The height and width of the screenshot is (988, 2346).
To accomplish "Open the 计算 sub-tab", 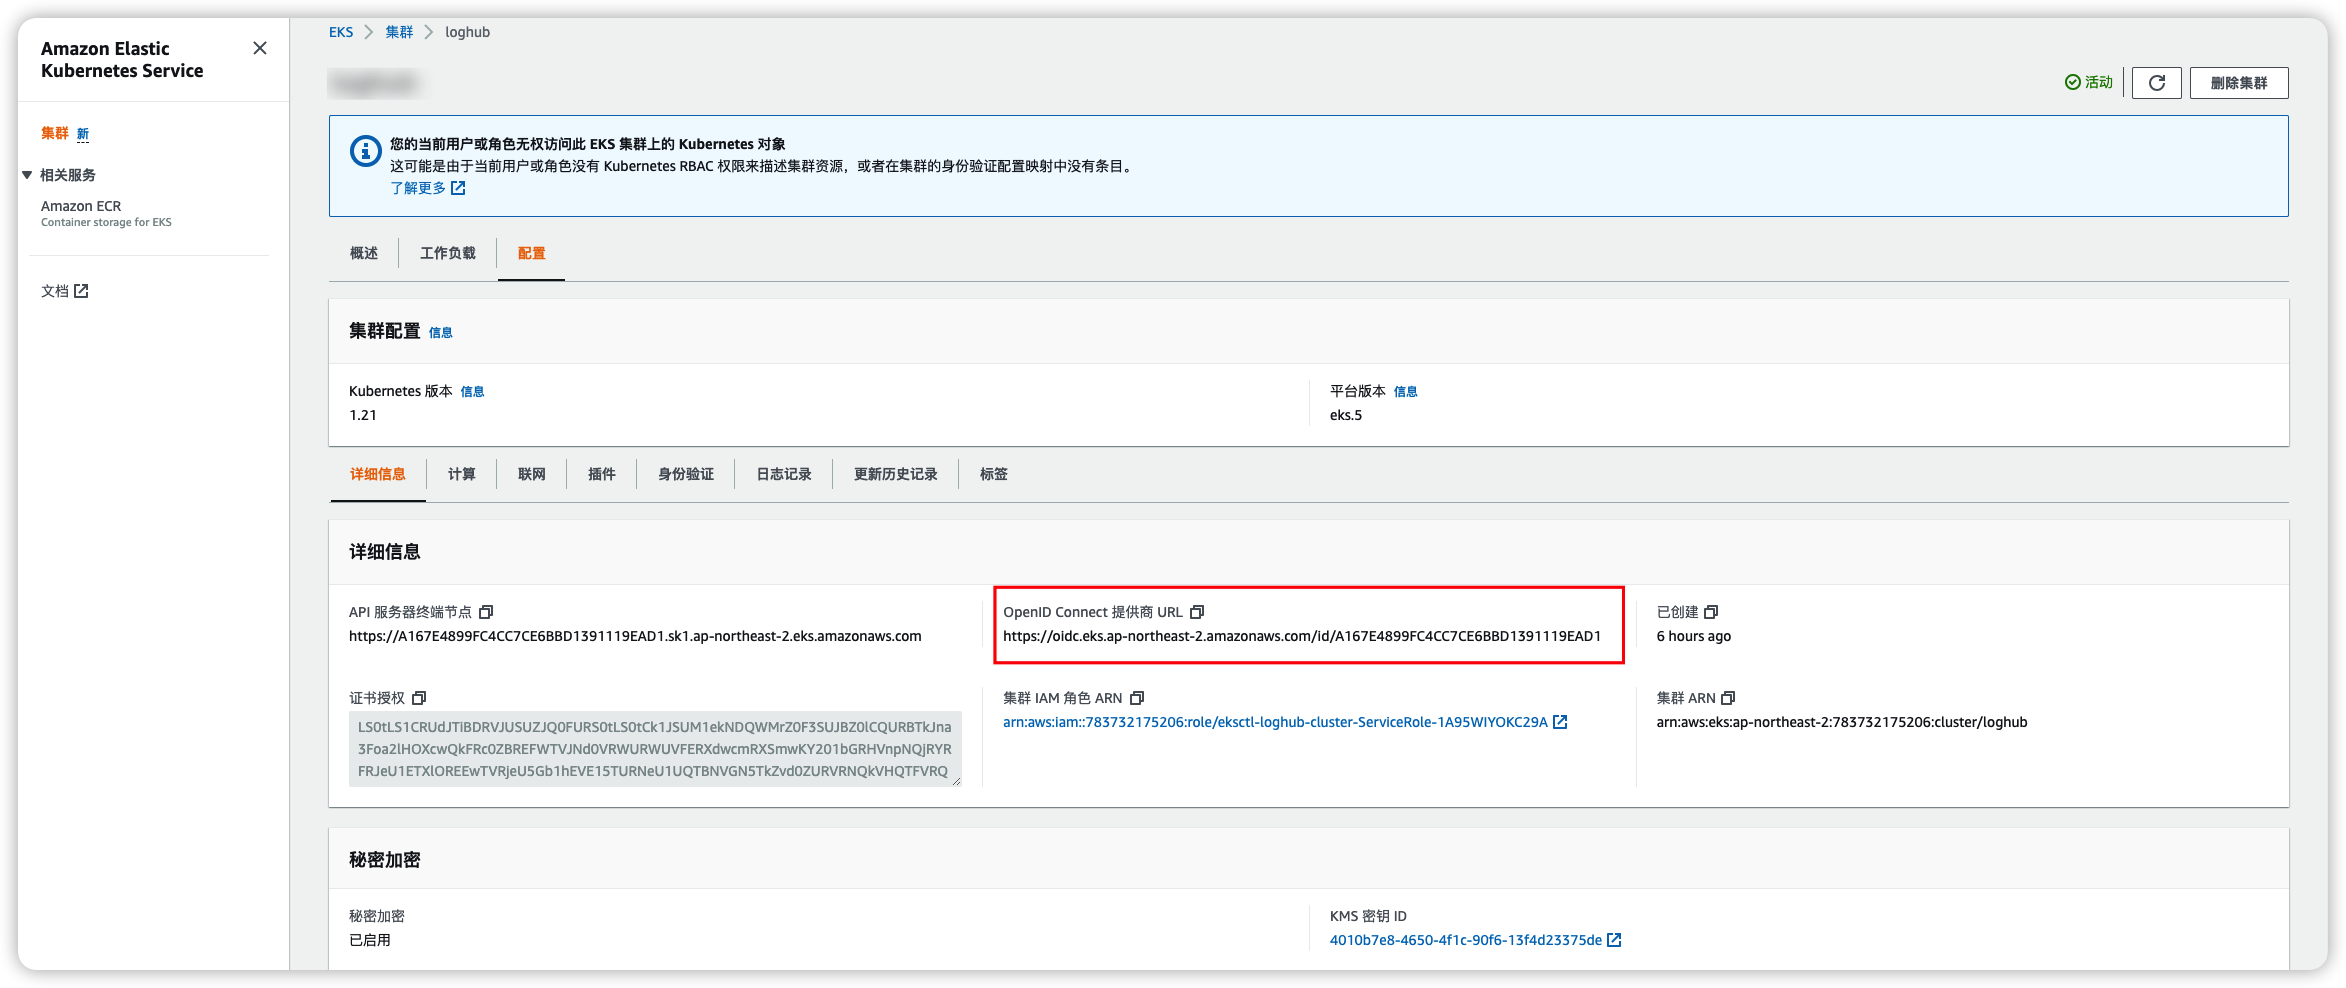I will point(462,474).
